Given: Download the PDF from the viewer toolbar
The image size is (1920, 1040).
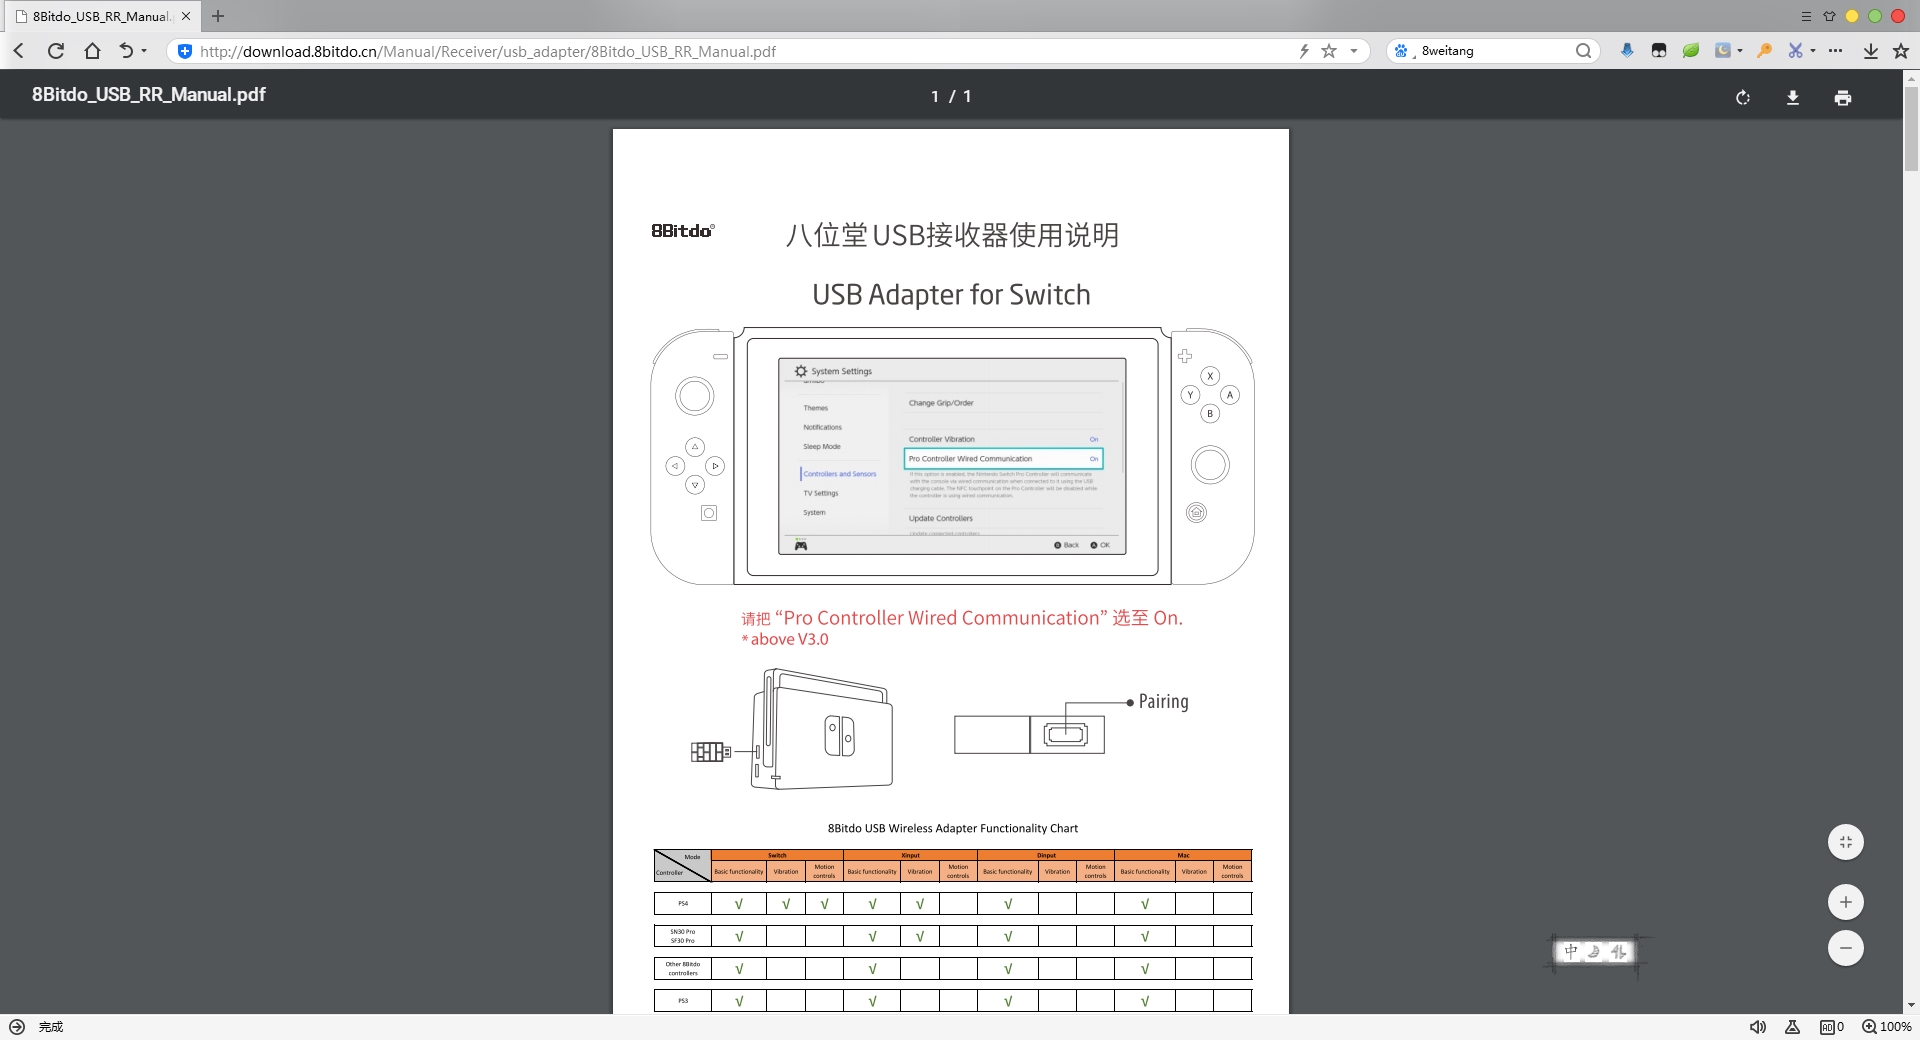Looking at the screenshot, I should 1793,97.
